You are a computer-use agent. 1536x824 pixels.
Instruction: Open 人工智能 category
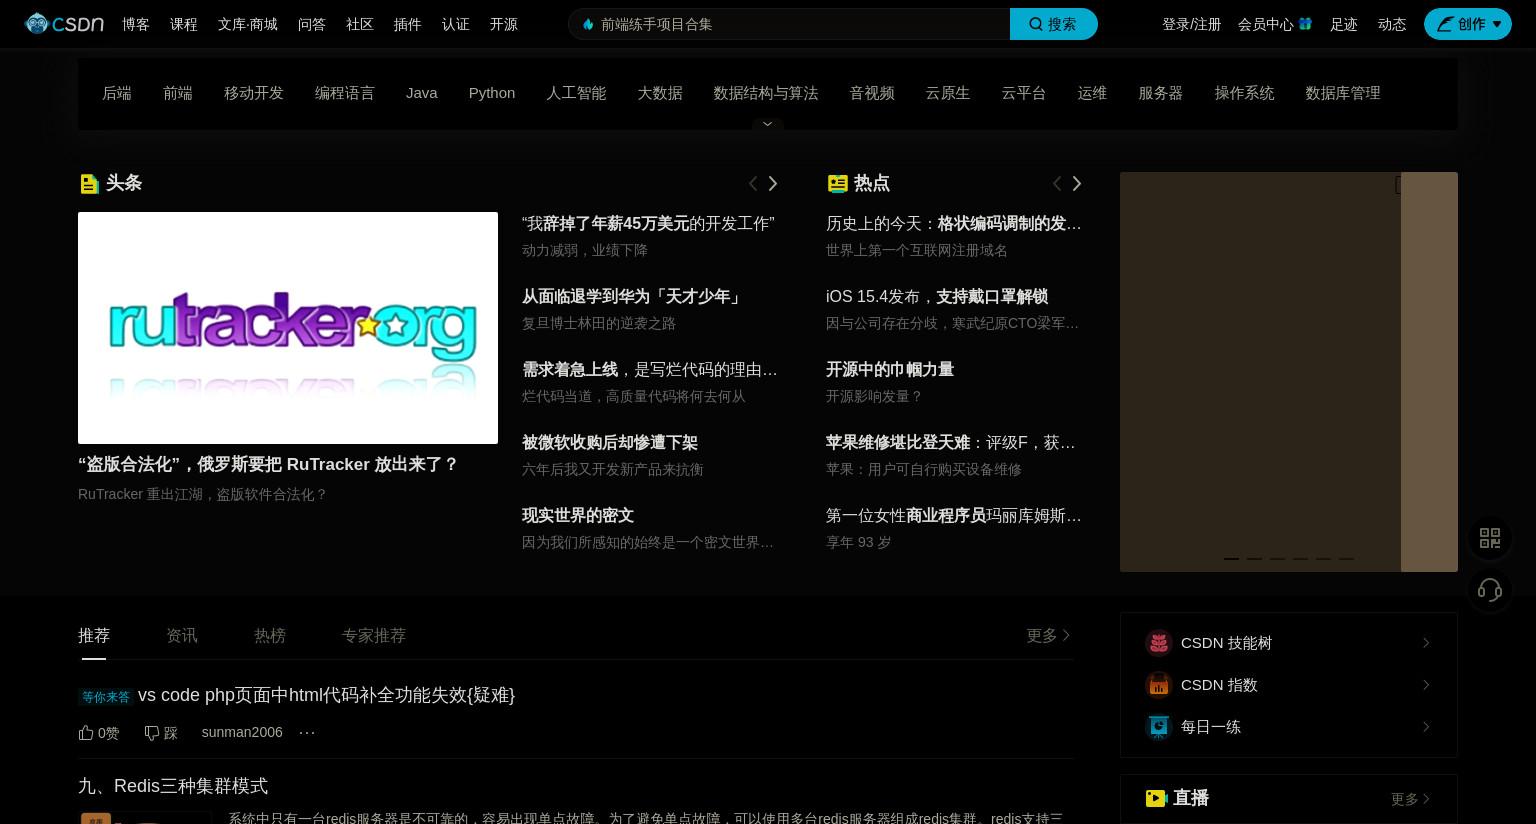(x=576, y=93)
